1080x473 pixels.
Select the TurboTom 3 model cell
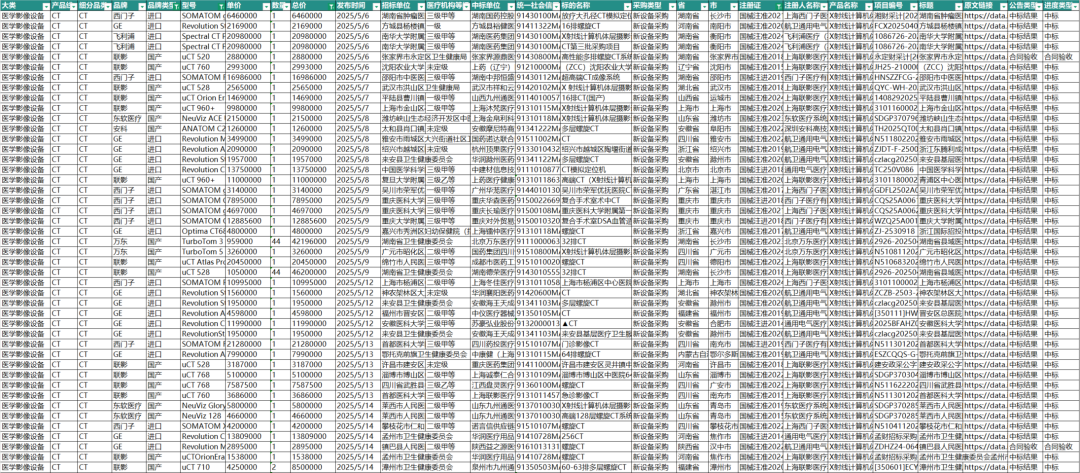click(203, 242)
